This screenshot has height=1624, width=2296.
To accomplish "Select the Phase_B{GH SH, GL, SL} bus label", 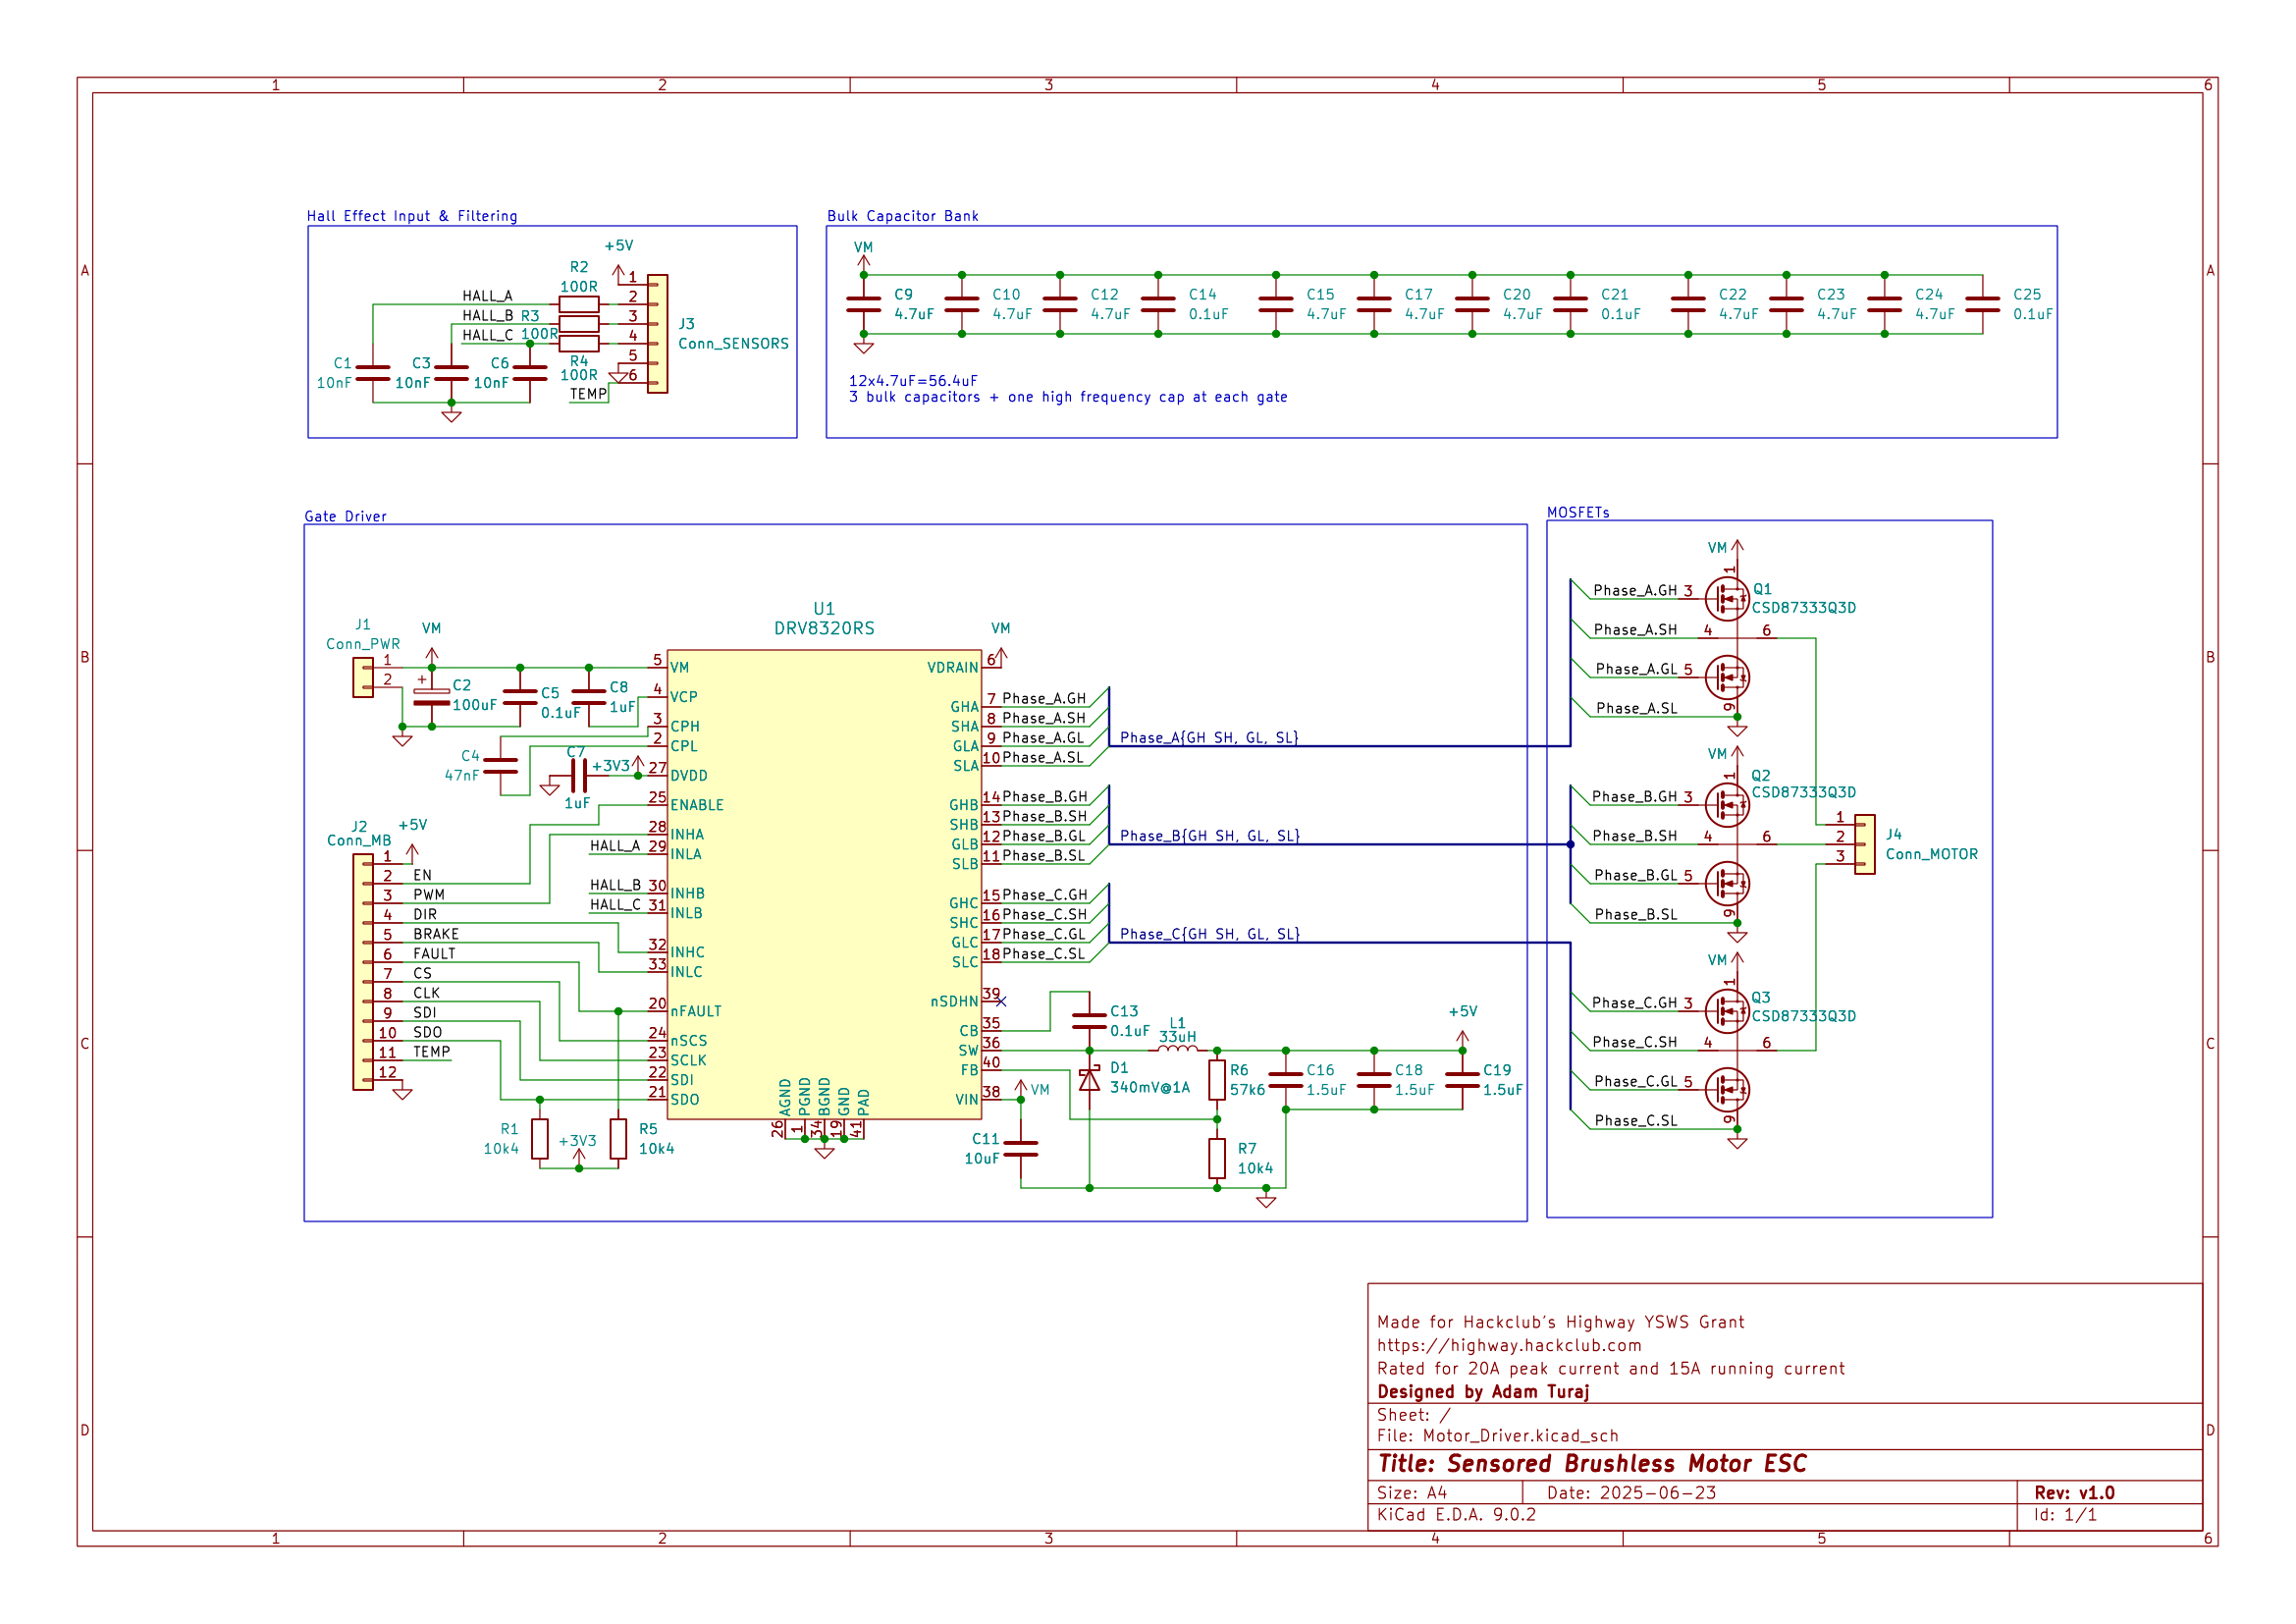I will pyautogui.click(x=1209, y=836).
